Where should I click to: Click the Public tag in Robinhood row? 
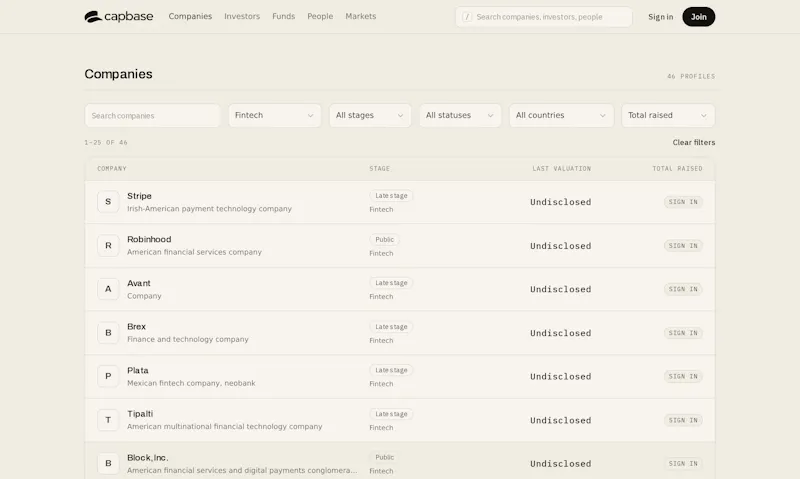click(x=385, y=240)
